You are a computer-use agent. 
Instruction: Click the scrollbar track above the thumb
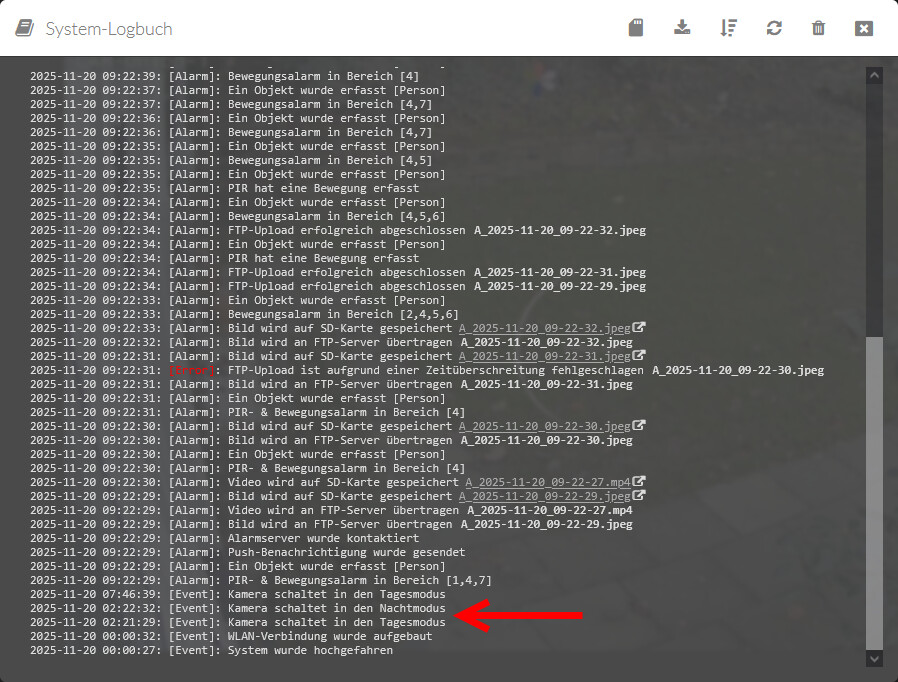point(875,200)
